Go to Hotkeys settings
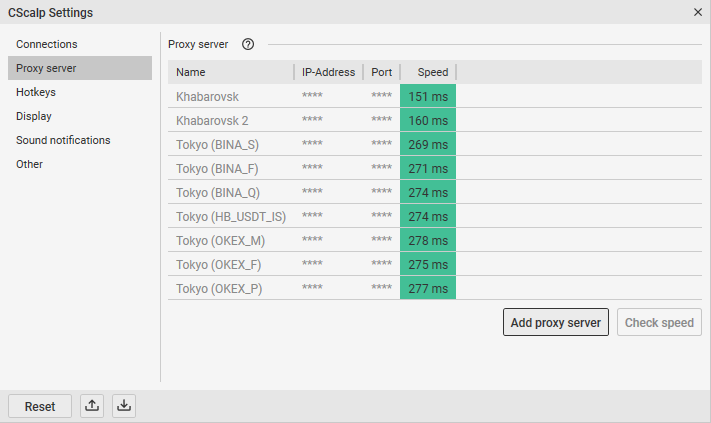The width and height of the screenshot is (711, 423). [x=36, y=92]
